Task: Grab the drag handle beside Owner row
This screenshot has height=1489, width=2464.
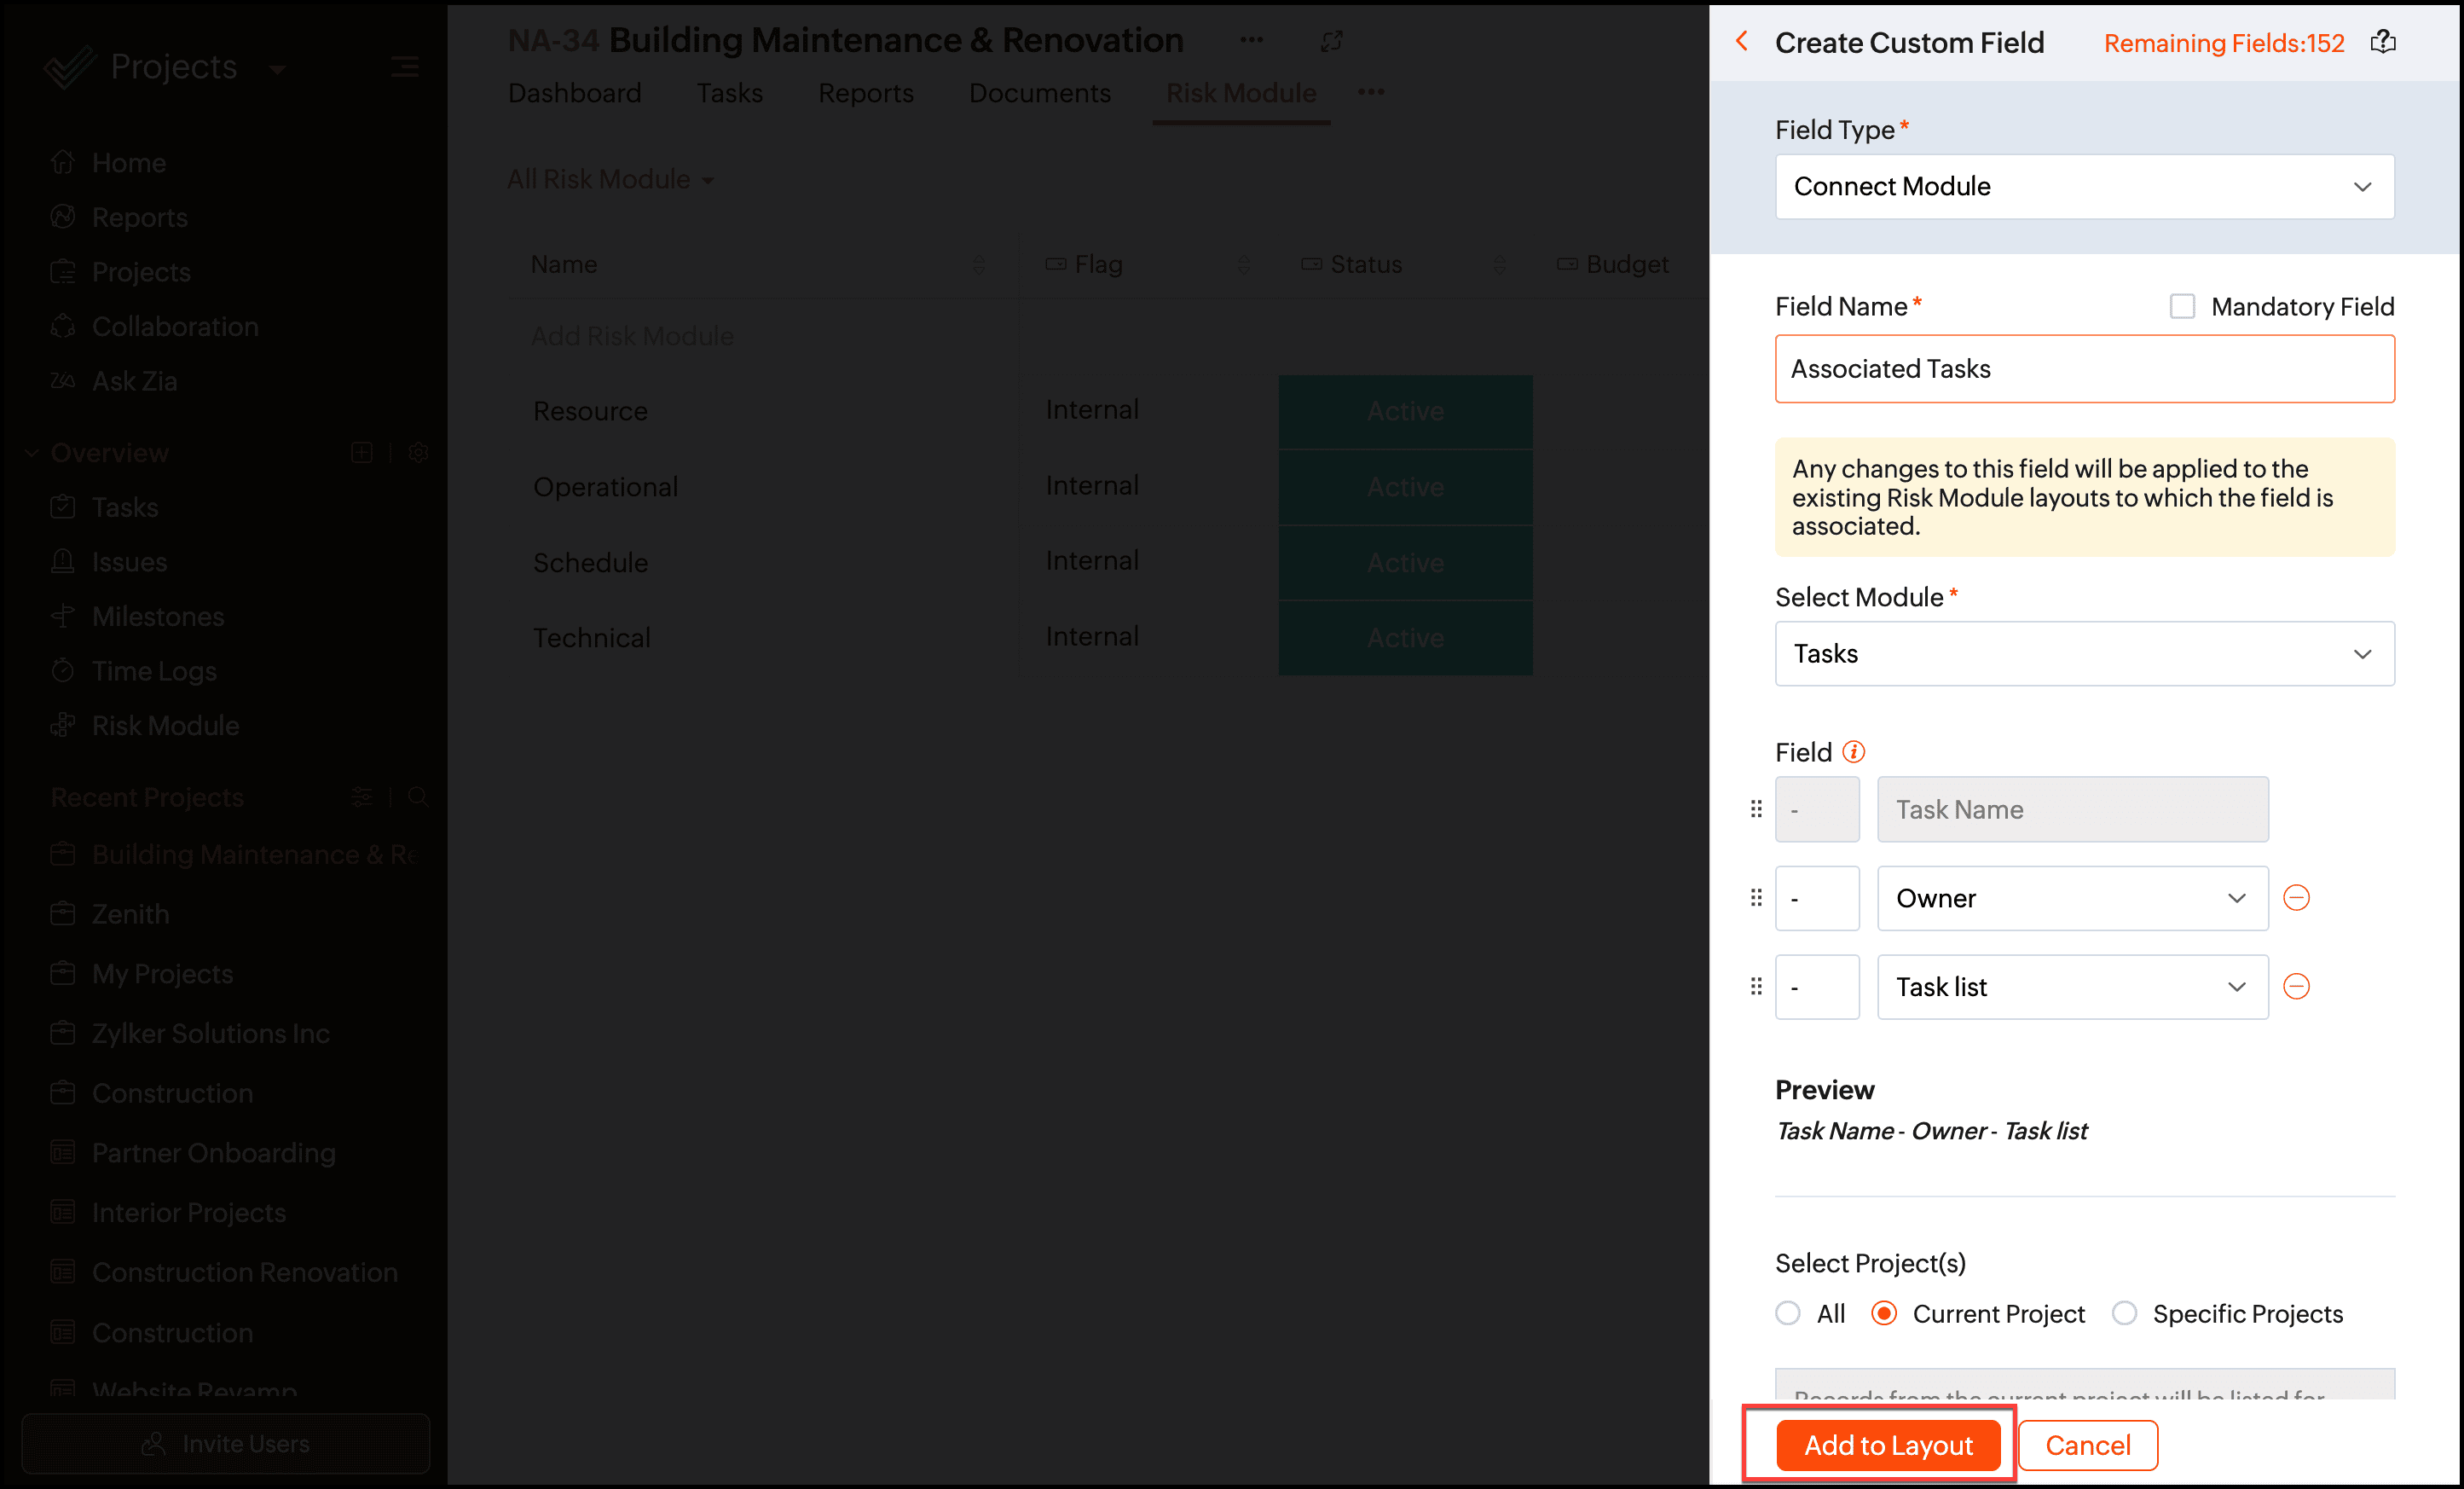Action: [x=1756, y=898]
